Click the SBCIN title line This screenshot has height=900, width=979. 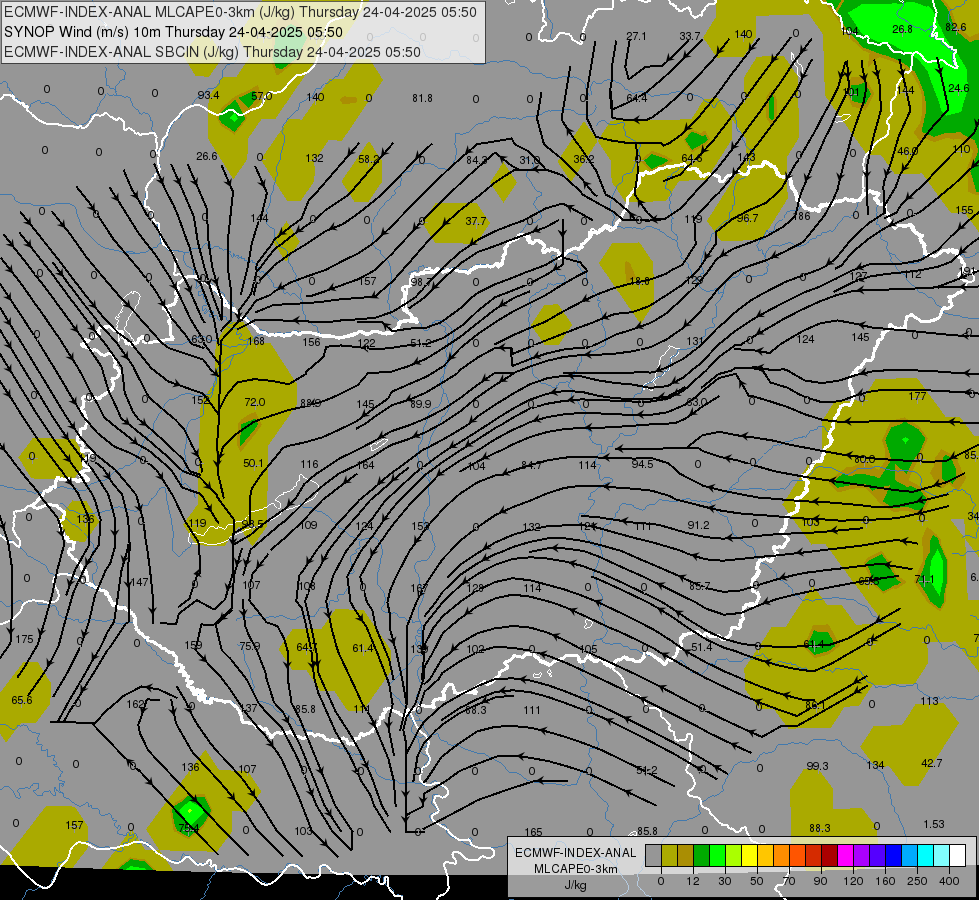point(212,52)
